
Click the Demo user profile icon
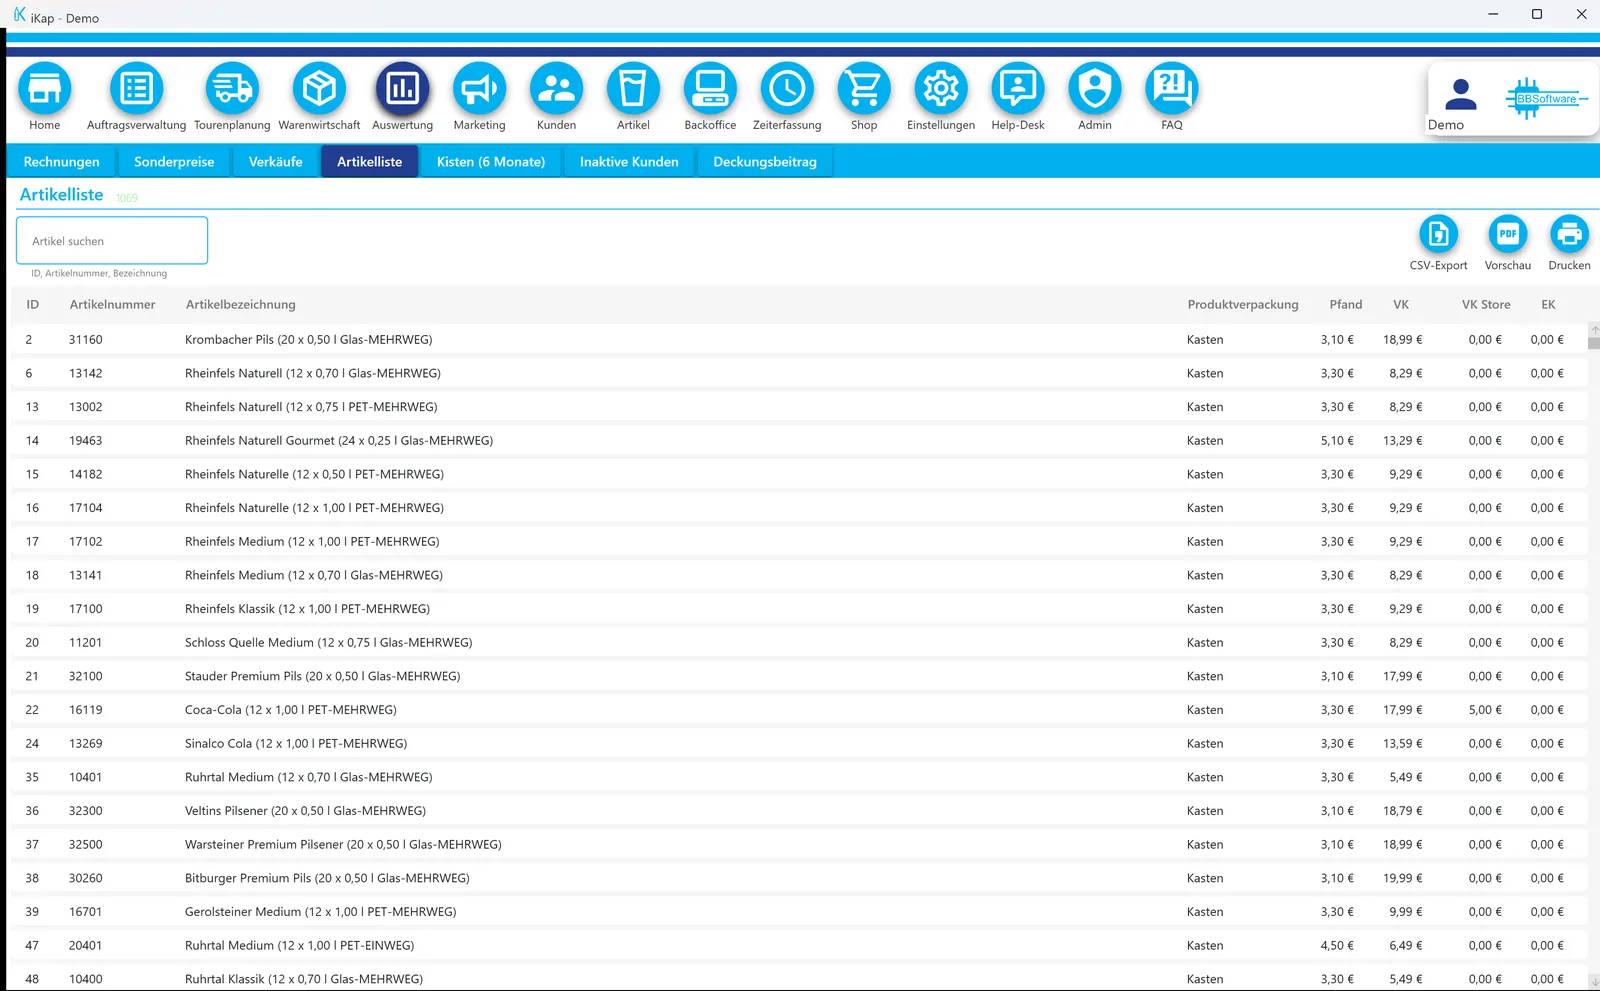click(1461, 95)
